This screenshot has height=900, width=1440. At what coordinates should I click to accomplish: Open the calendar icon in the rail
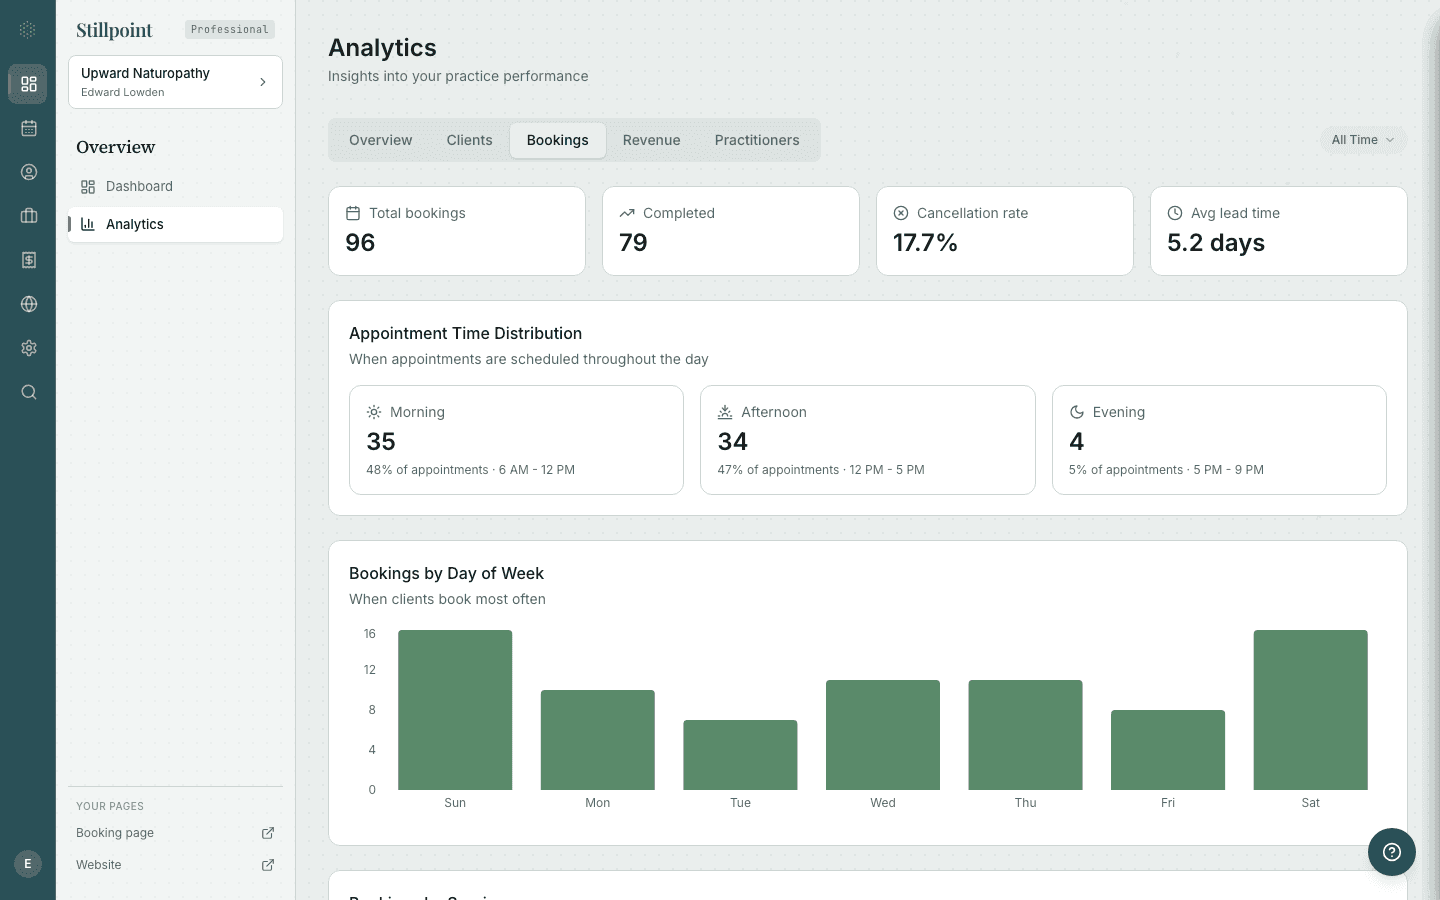pyautogui.click(x=28, y=128)
